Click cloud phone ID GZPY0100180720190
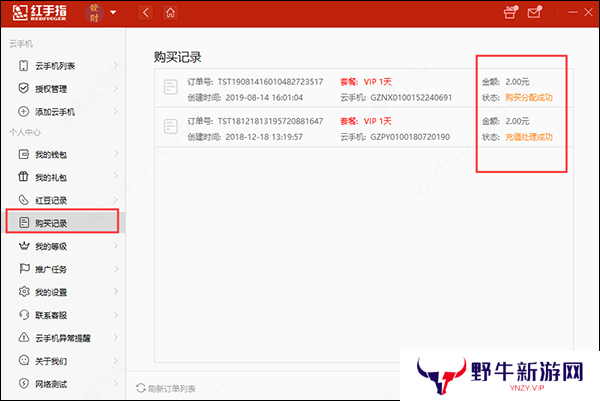The height and width of the screenshot is (401, 600). (x=410, y=137)
